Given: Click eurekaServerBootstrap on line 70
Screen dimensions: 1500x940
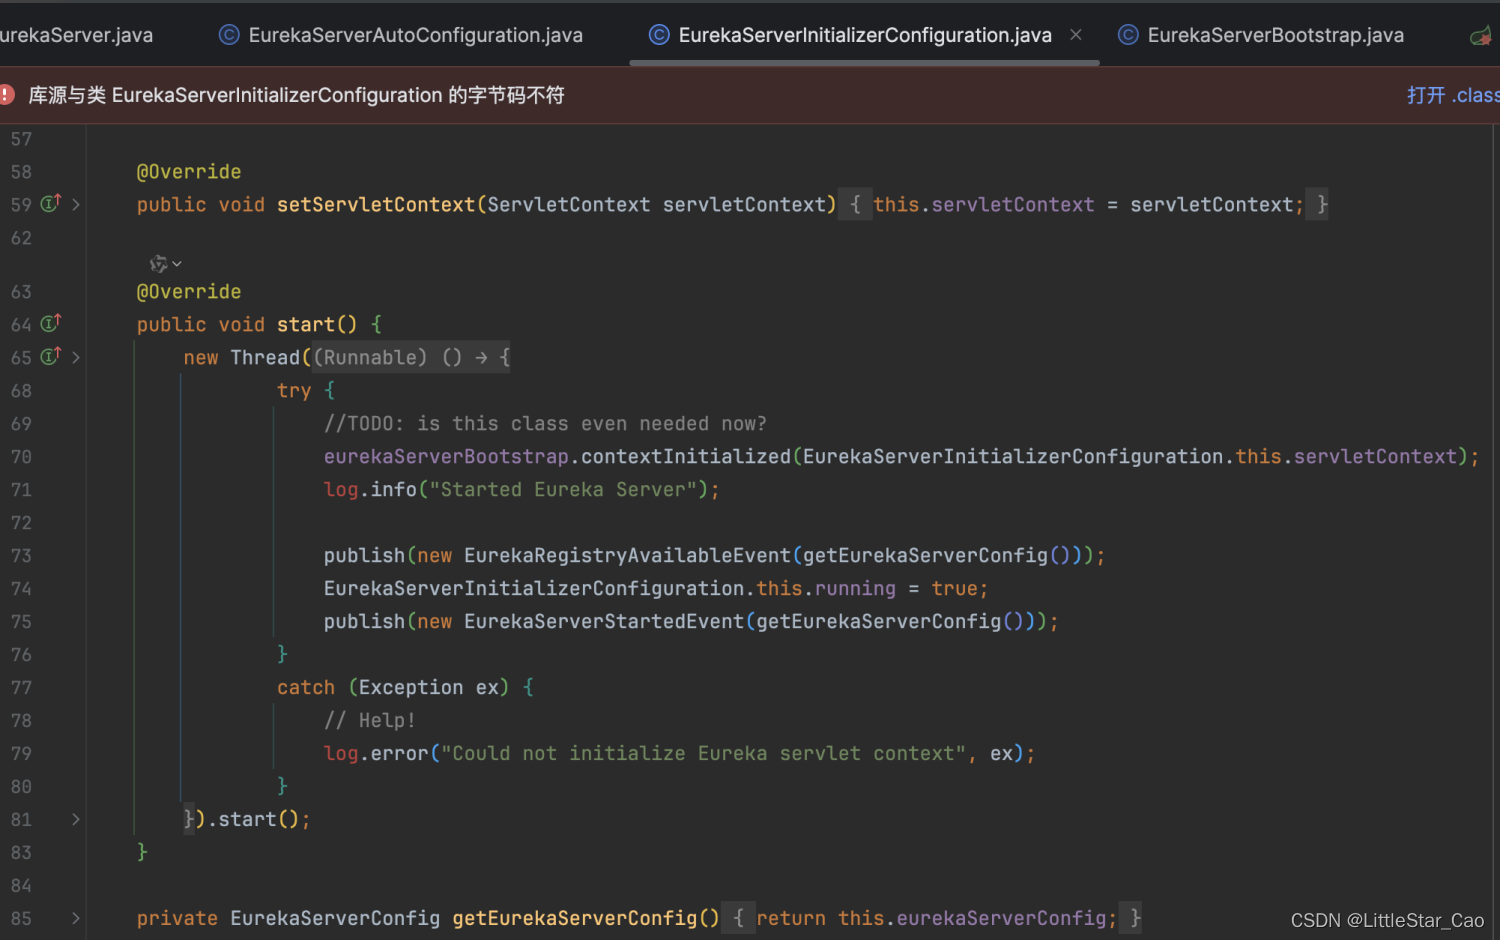Looking at the screenshot, I should 446,457.
